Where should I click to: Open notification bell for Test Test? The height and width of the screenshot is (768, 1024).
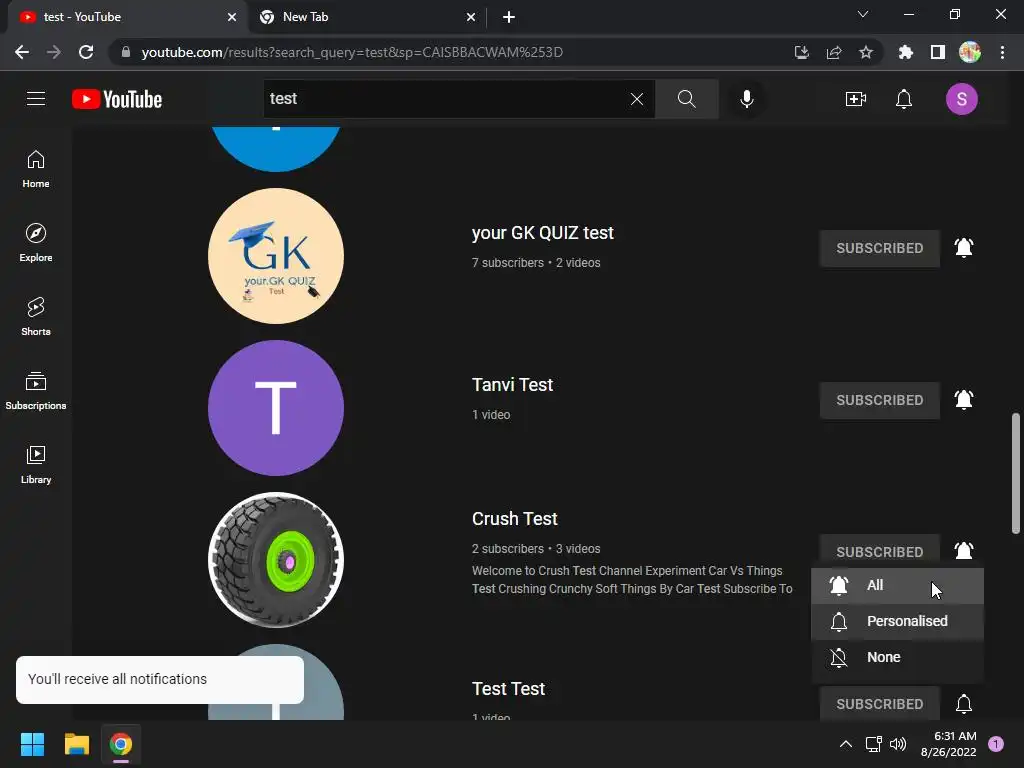pos(964,703)
